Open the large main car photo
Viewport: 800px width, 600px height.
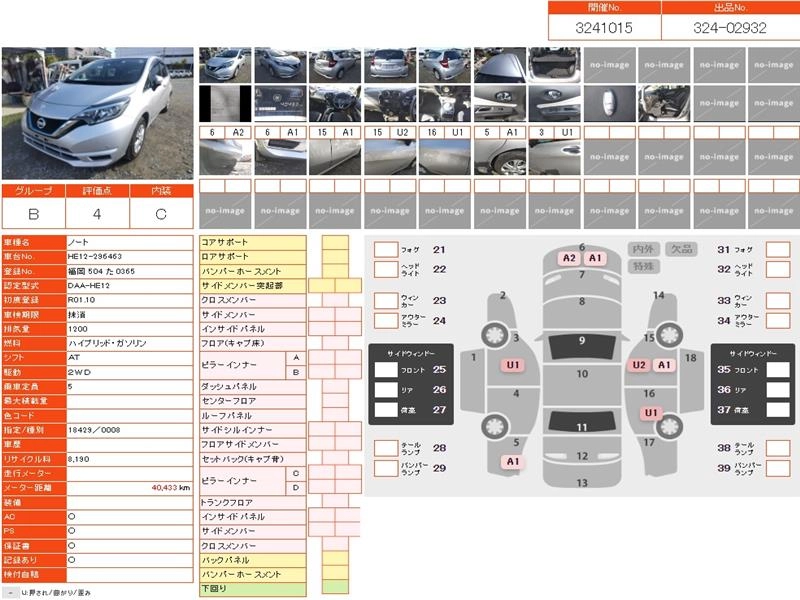97,113
